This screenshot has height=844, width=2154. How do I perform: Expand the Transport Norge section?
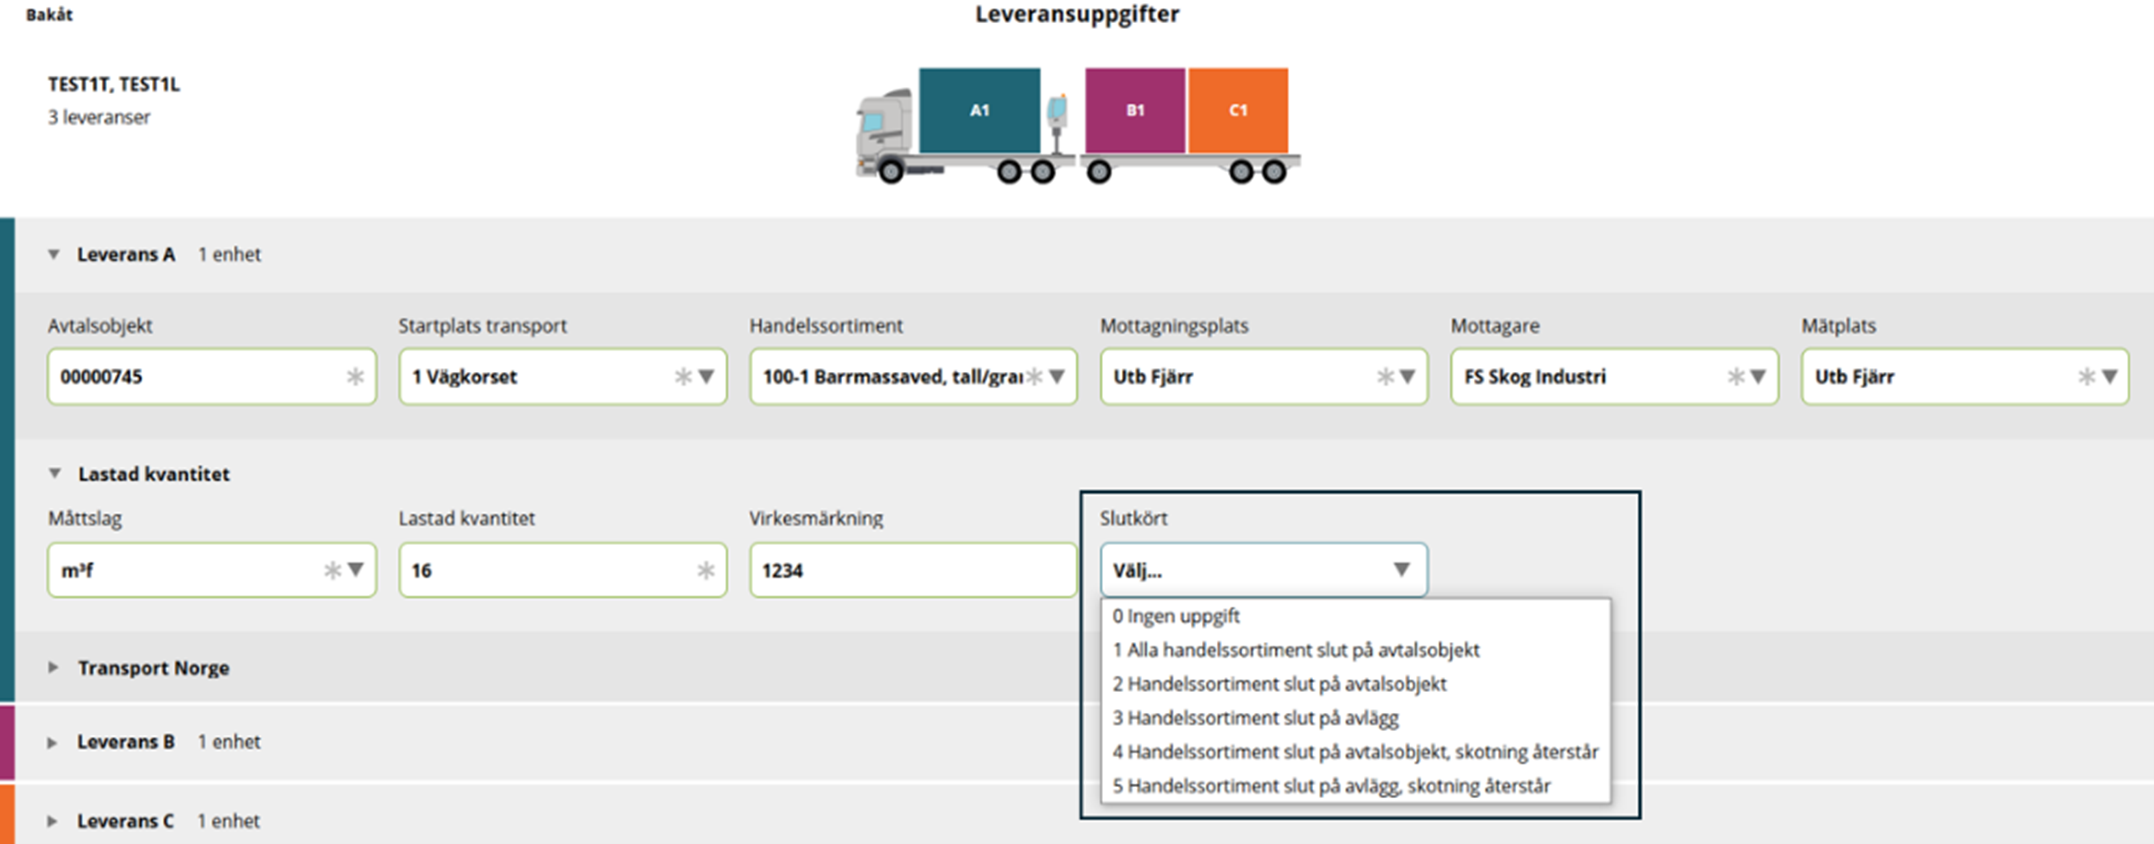pos(54,667)
